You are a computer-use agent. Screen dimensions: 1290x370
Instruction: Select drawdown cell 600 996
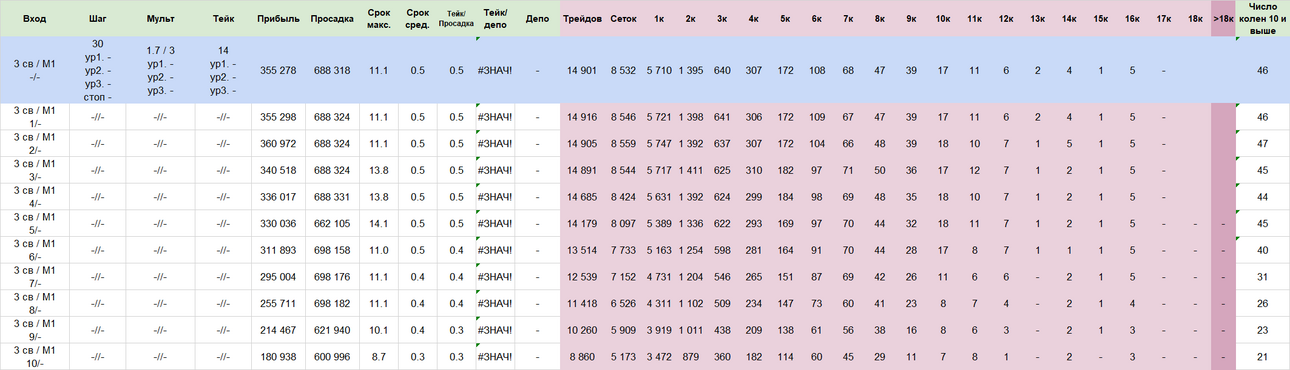click(331, 357)
